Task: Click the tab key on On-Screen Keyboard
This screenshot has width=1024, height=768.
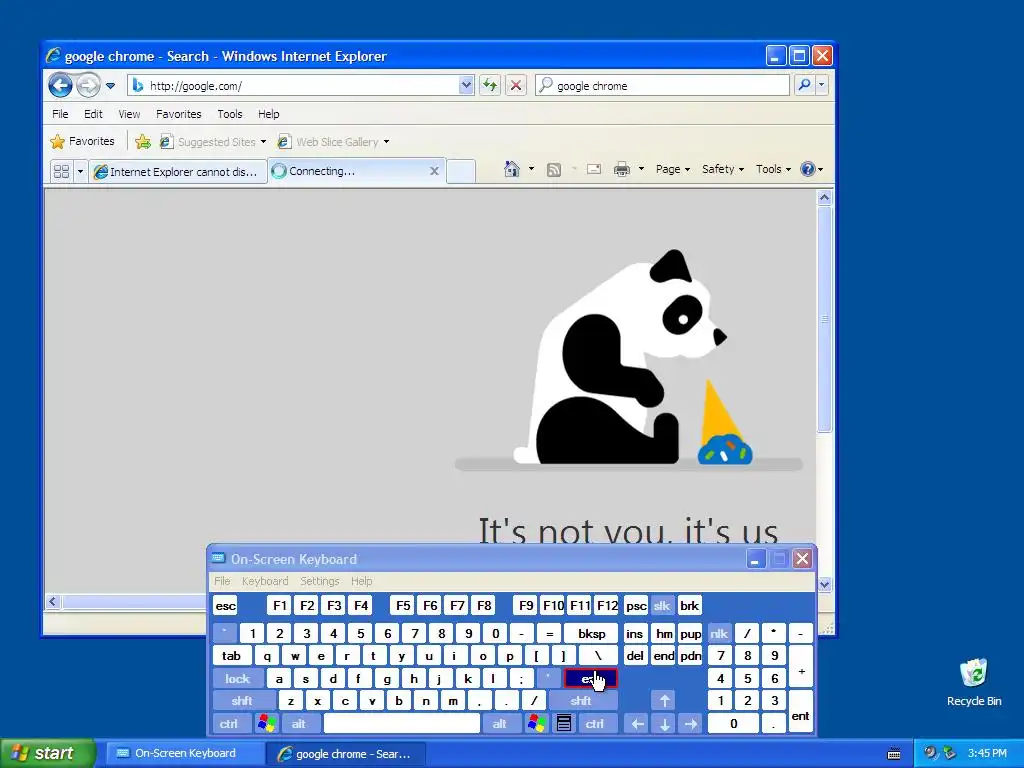Action: pyautogui.click(x=231, y=656)
